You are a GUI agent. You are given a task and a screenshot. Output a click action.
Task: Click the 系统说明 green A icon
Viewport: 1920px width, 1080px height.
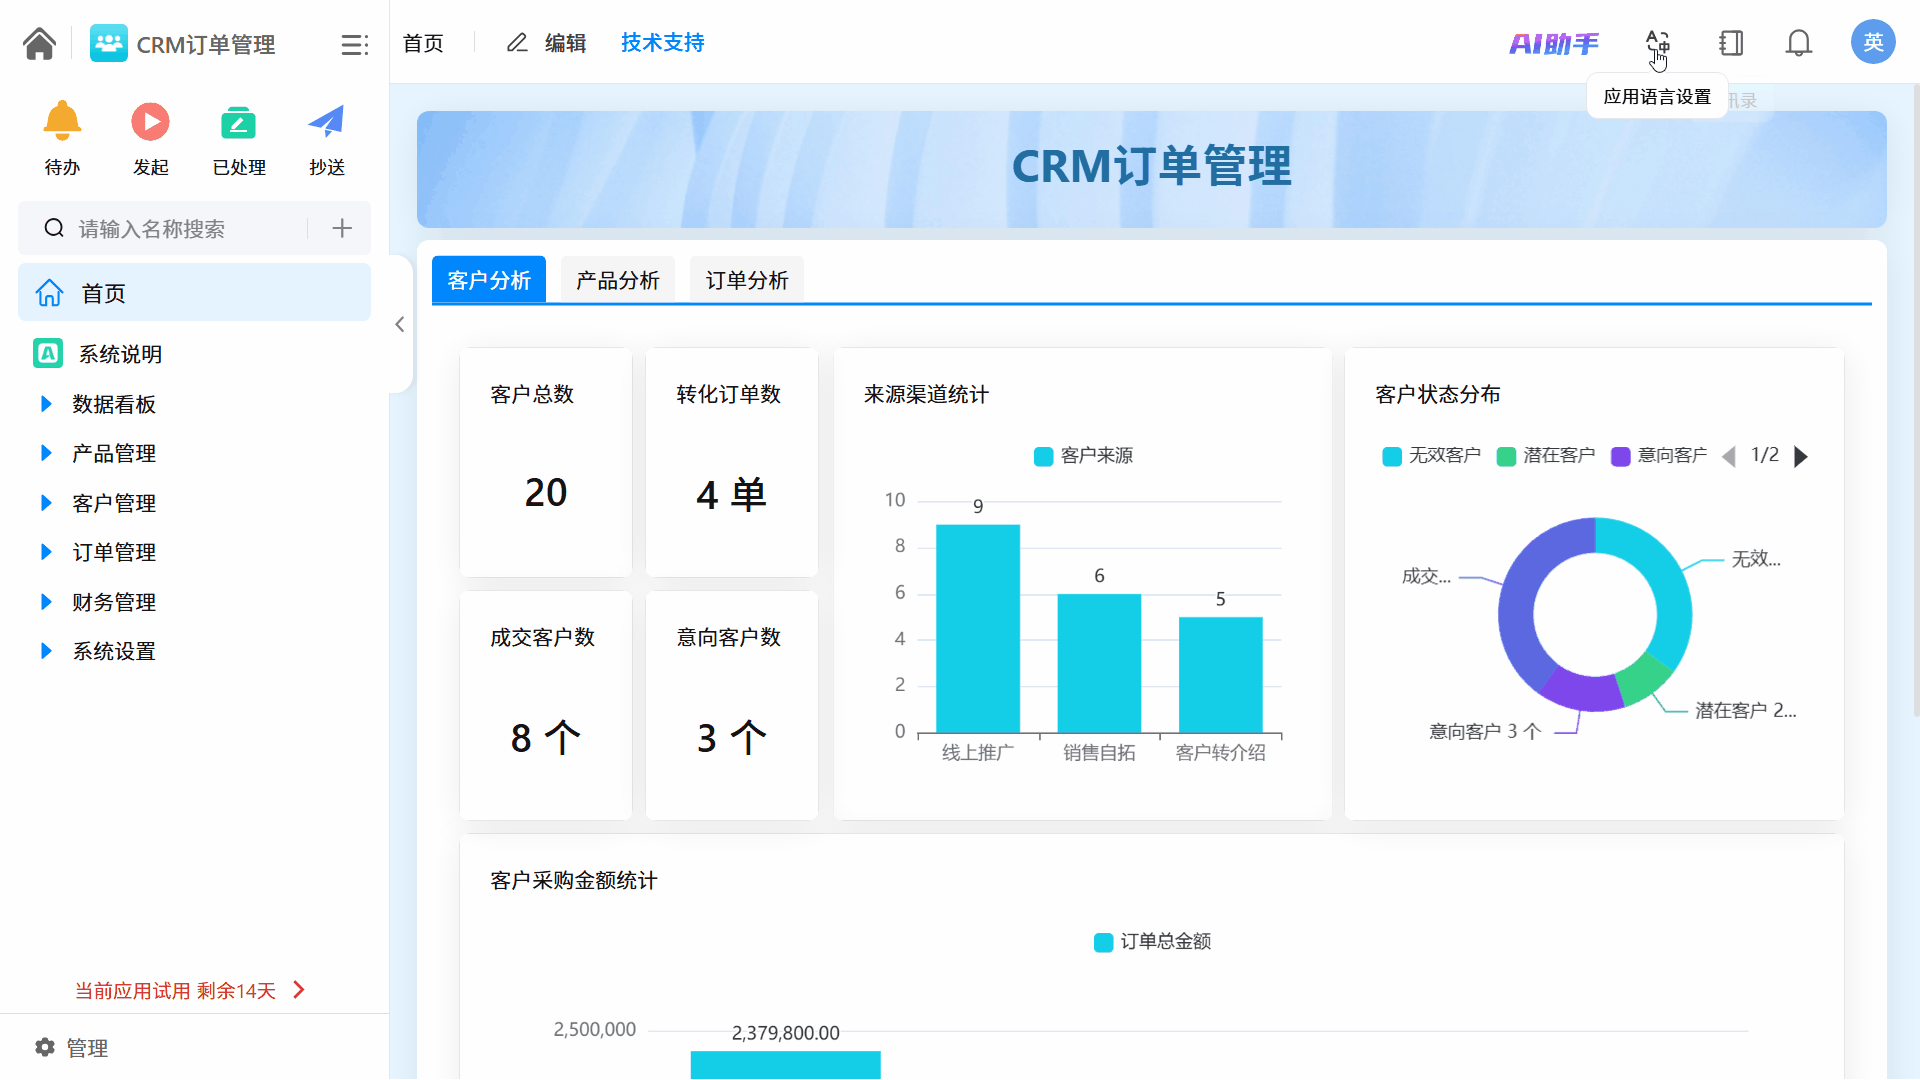point(48,353)
